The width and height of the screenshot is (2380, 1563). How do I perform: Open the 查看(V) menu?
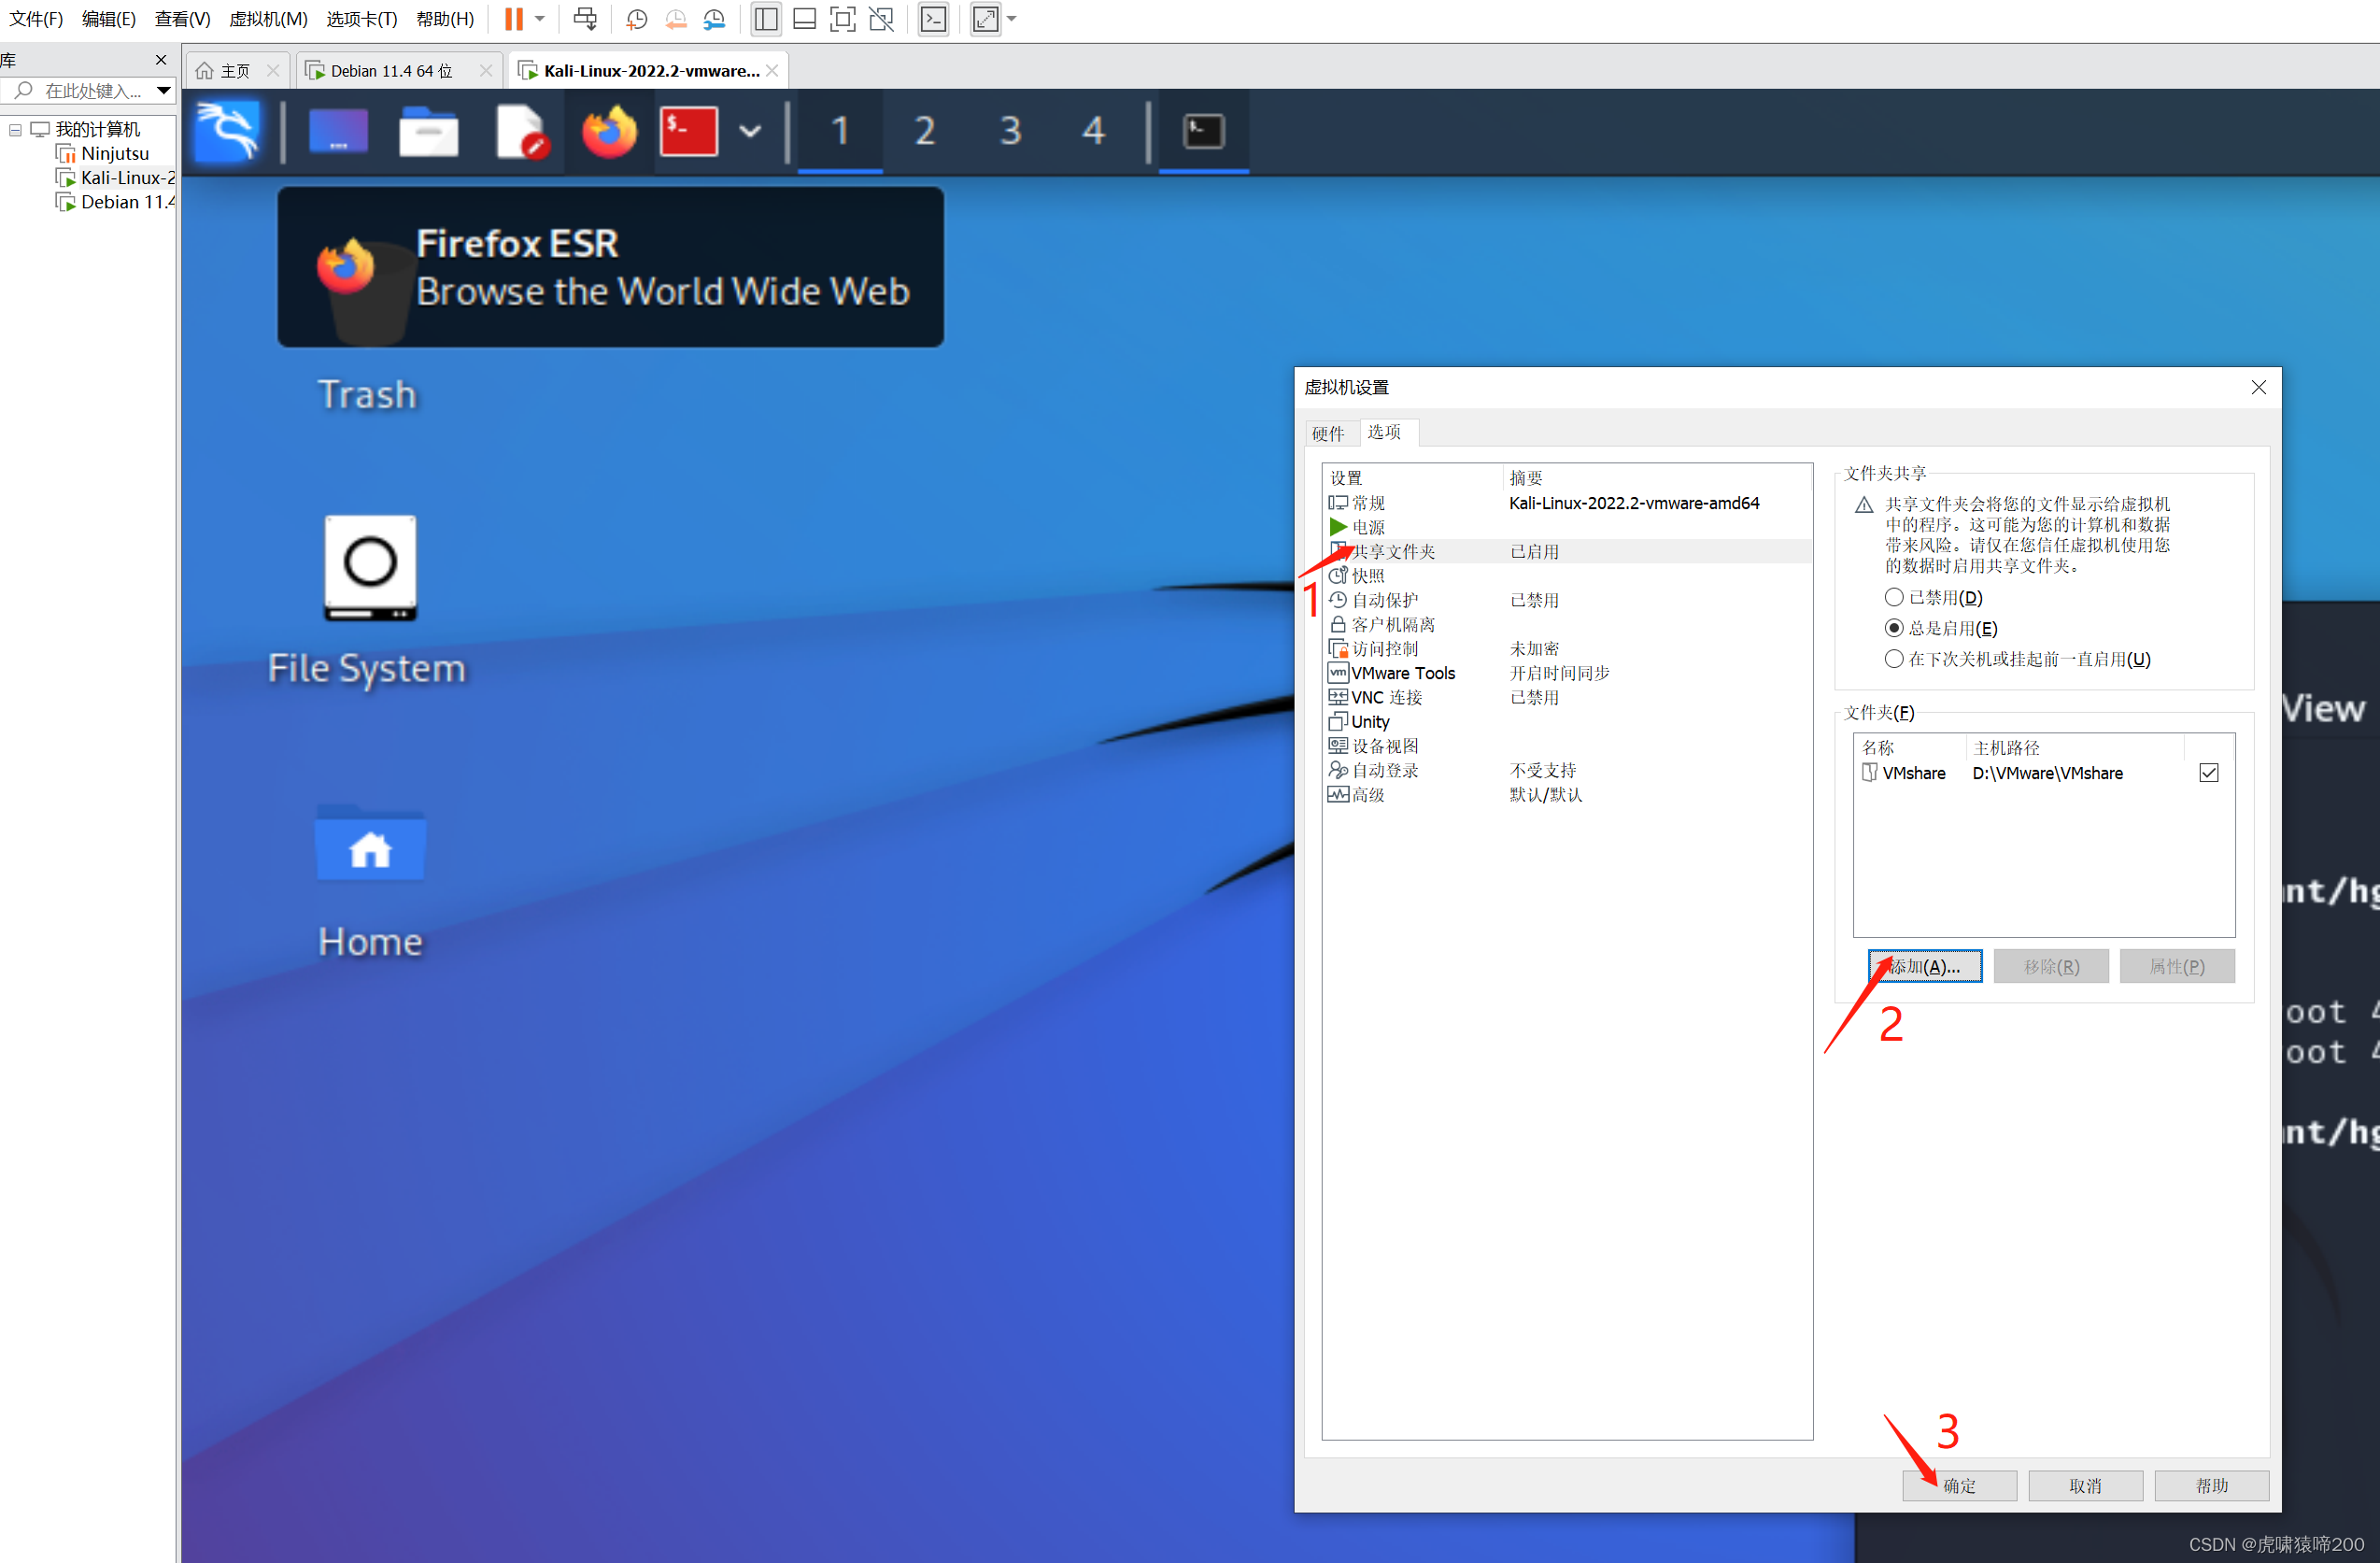pyautogui.click(x=182, y=19)
